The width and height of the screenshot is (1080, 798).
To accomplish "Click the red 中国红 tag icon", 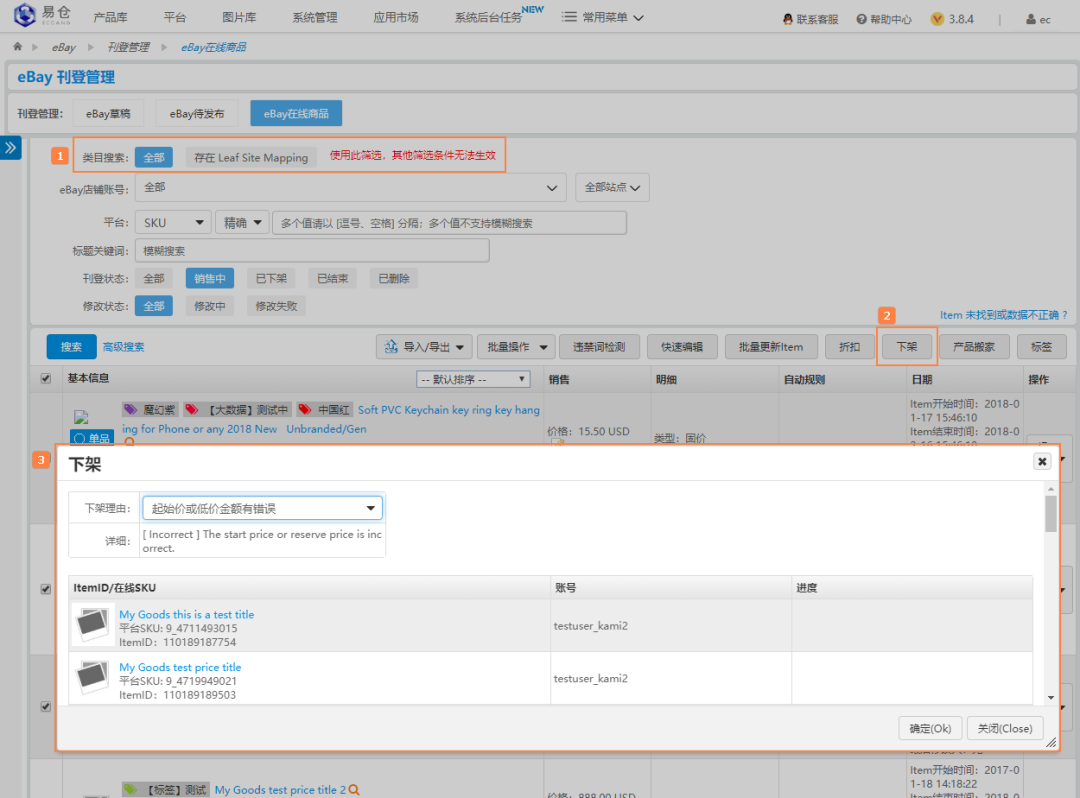I will tap(304, 410).
